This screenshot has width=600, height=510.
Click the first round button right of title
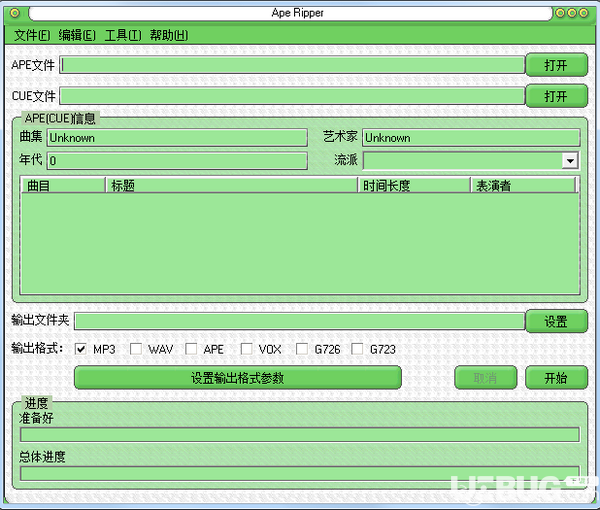pyautogui.click(x=560, y=13)
